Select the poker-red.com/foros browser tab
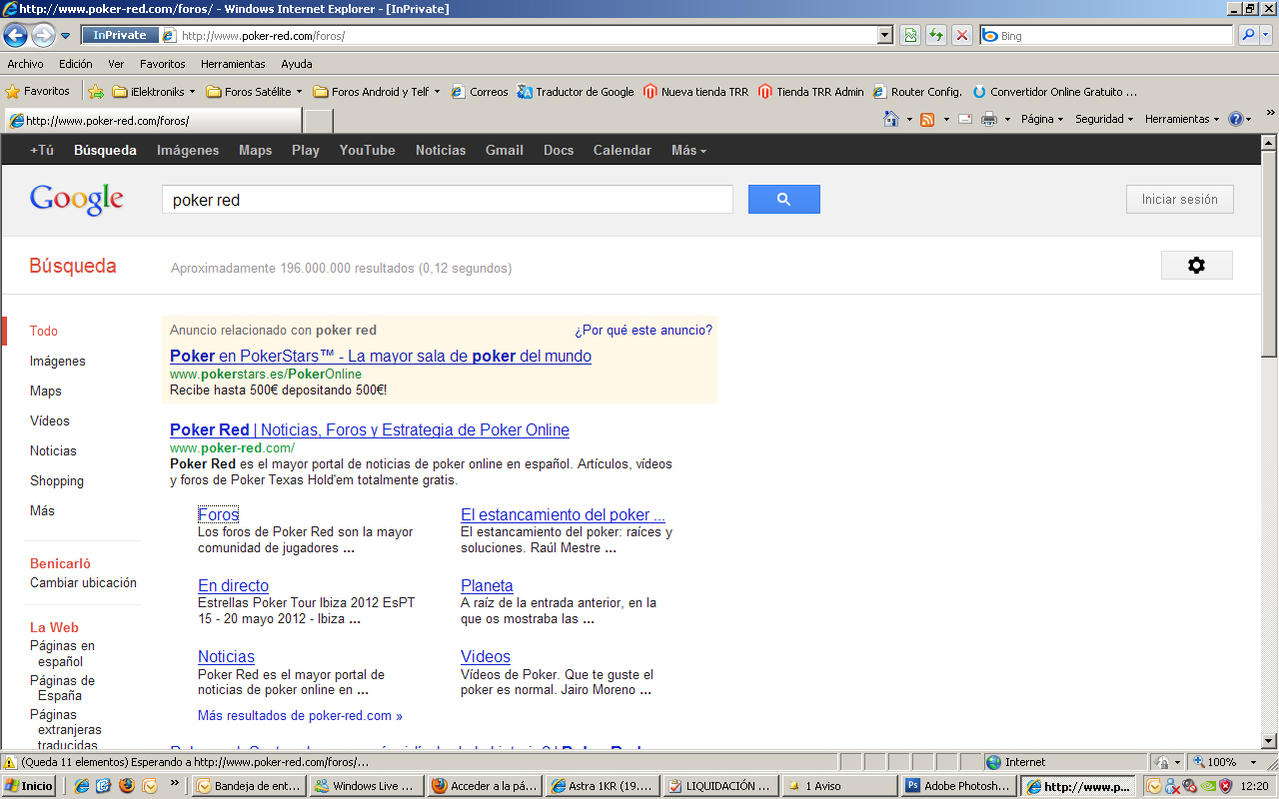This screenshot has height=799, width=1279. coord(152,120)
